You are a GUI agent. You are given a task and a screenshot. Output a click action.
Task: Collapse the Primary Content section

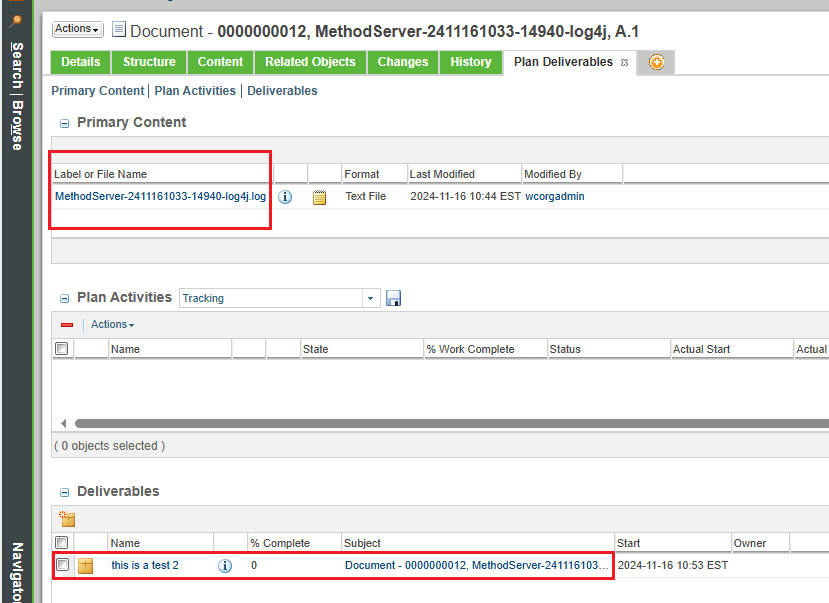point(63,122)
